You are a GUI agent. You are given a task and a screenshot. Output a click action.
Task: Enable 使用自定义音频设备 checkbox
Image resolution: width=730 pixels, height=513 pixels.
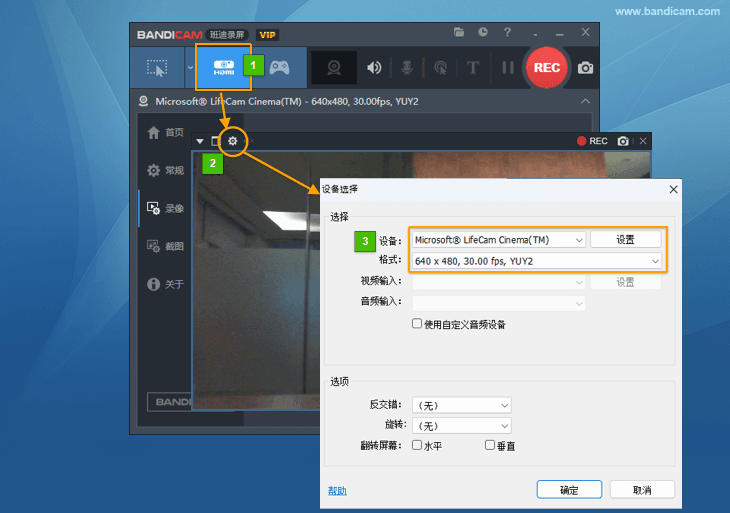point(417,324)
